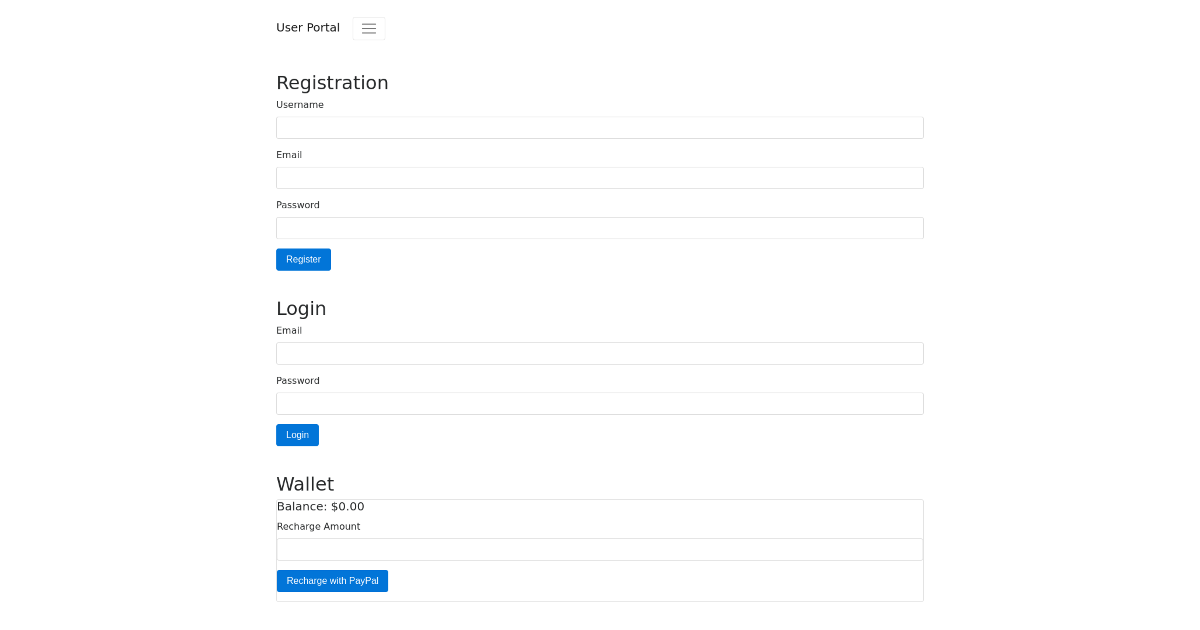Click the Recharge Amount input field
The height and width of the screenshot is (630, 1200).
pos(600,548)
